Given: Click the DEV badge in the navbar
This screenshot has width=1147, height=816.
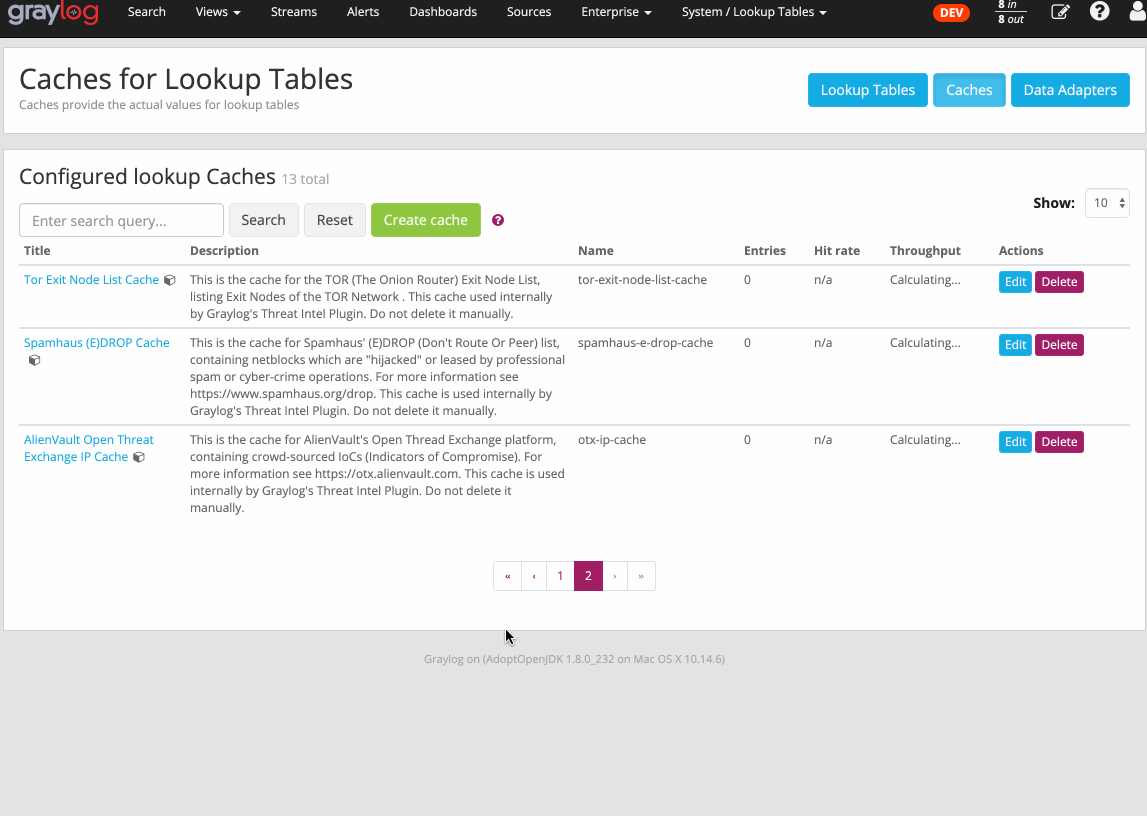Looking at the screenshot, I should click(951, 12).
